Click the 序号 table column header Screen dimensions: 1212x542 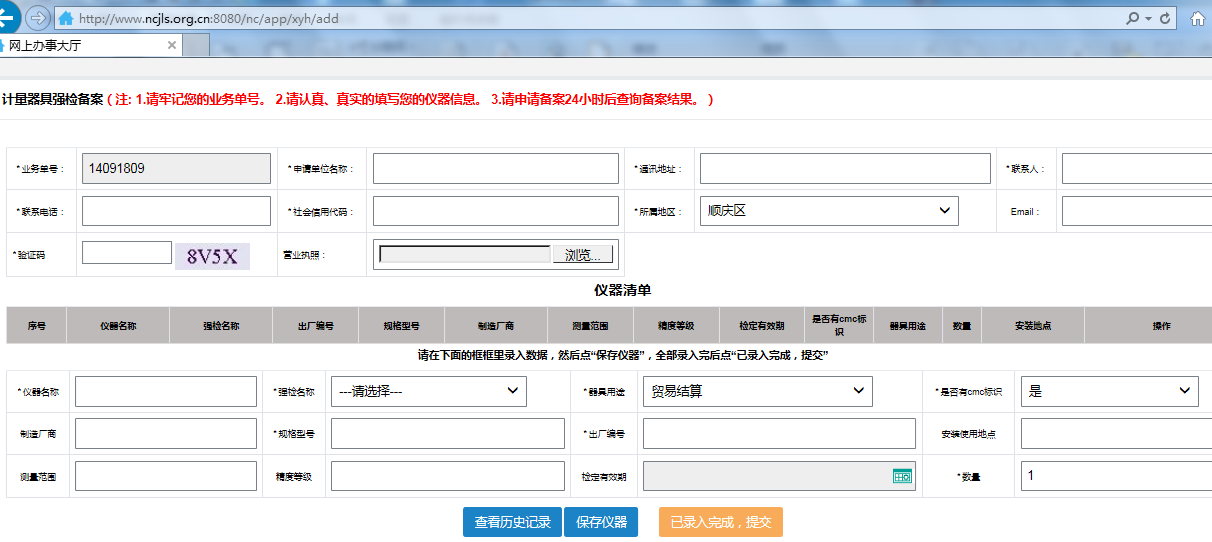tap(37, 326)
